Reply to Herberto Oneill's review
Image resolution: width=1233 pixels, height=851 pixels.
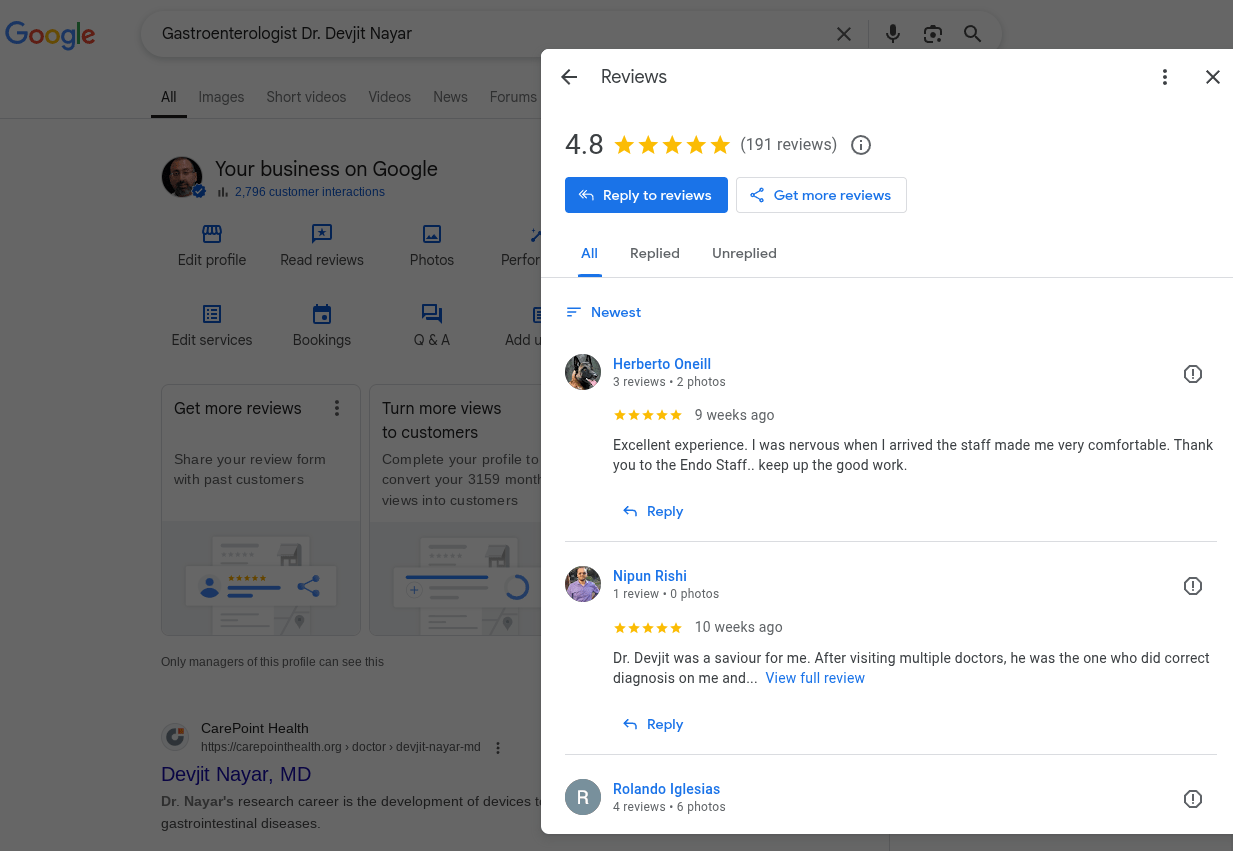click(x=653, y=511)
